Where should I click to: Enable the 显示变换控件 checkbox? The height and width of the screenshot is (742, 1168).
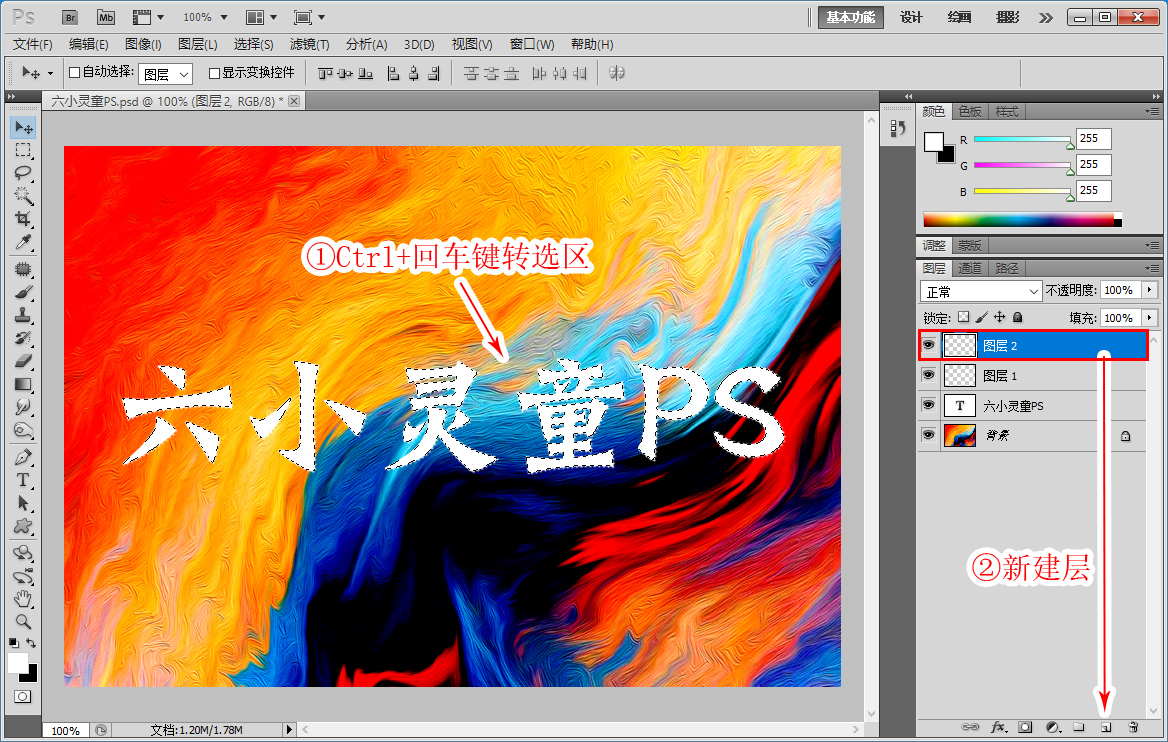(215, 73)
